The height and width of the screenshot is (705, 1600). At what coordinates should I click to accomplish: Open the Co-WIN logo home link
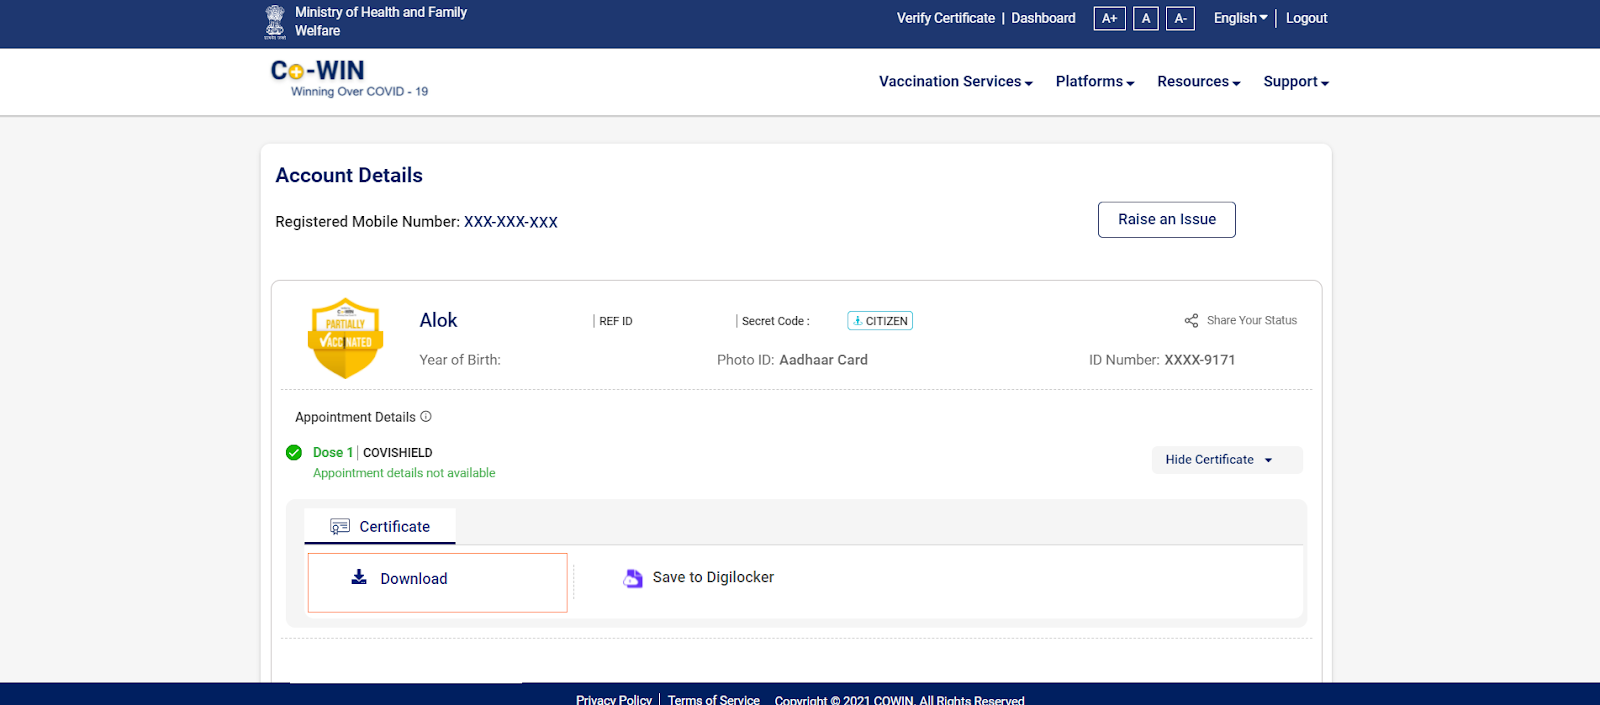348,79
